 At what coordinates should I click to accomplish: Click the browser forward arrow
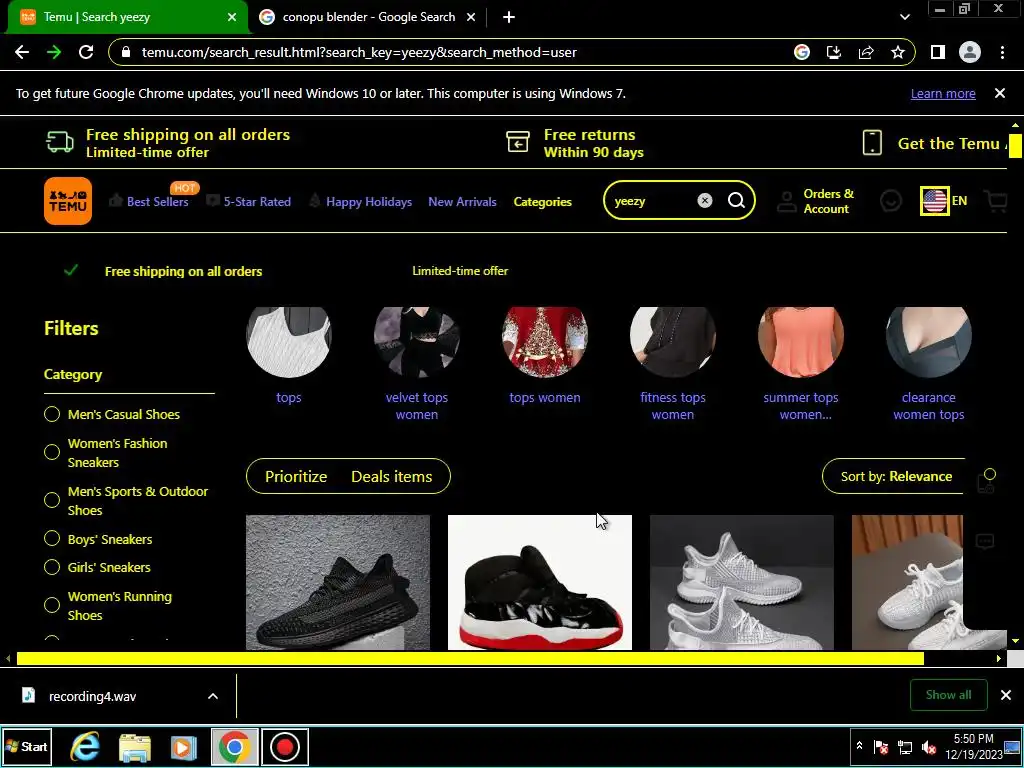point(54,52)
